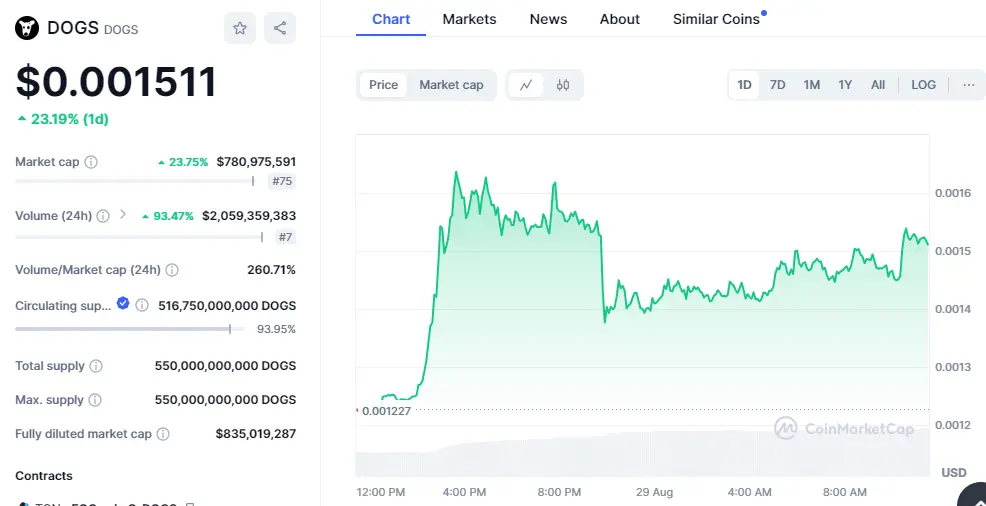This screenshot has height=506, width=986.
Task: Open Circulating supply info icon
Action: pyautogui.click(x=143, y=305)
